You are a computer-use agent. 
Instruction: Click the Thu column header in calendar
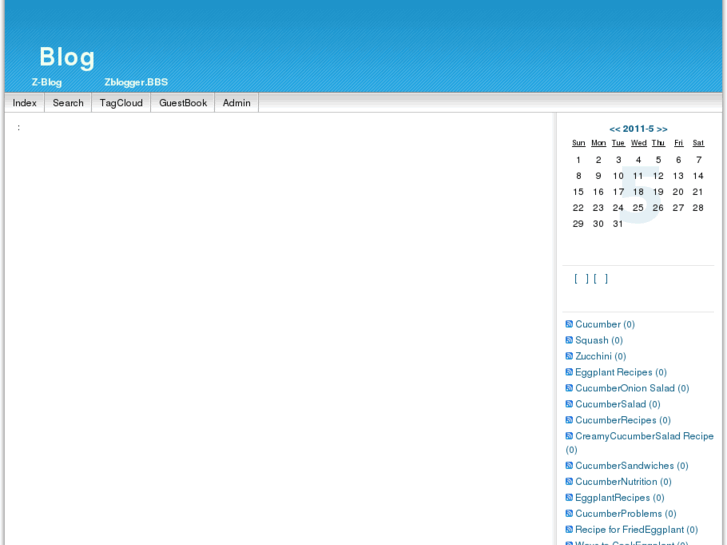pyautogui.click(x=658, y=143)
